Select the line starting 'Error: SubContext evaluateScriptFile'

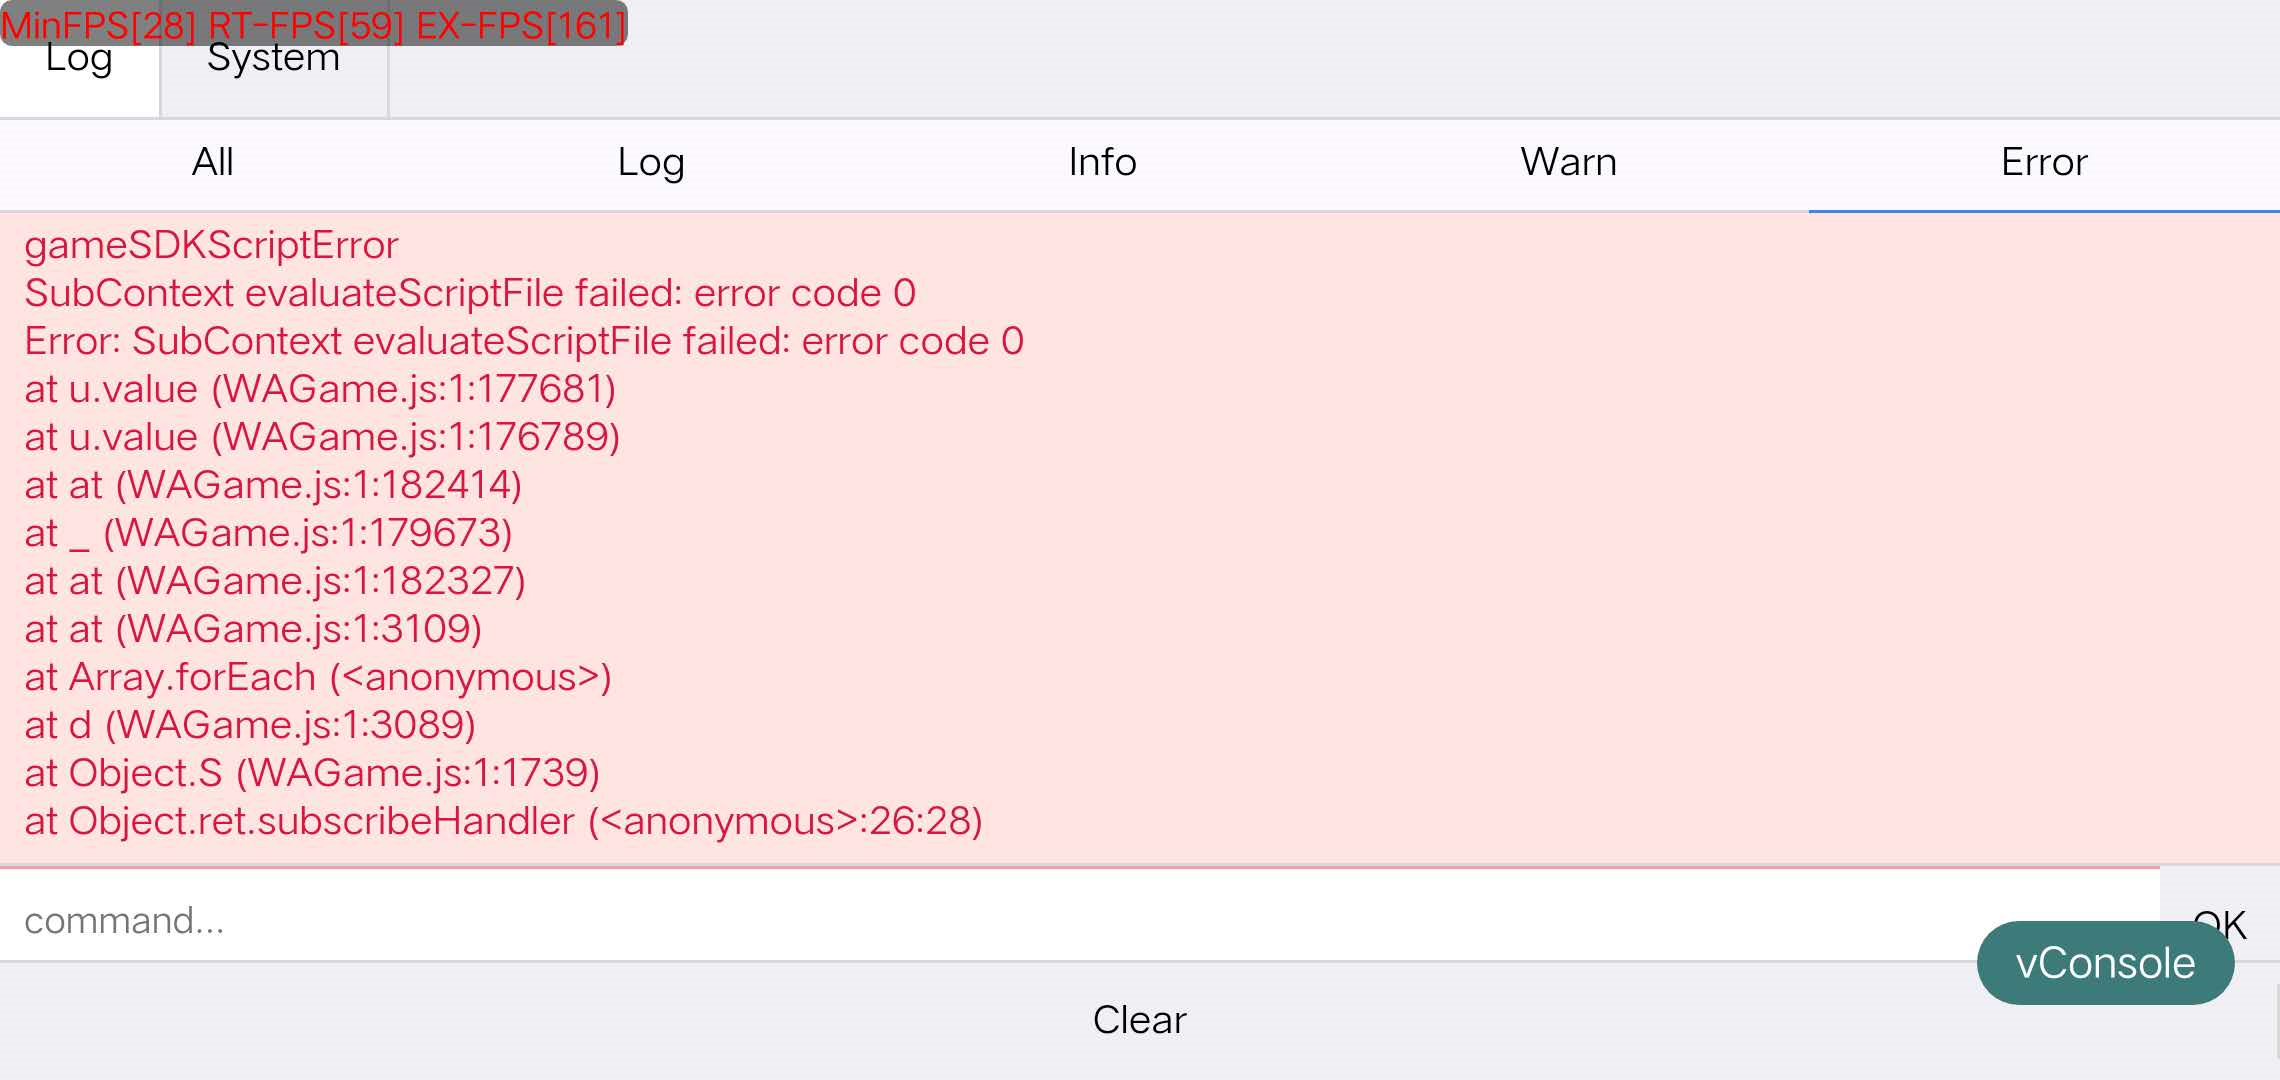click(x=524, y=341)
